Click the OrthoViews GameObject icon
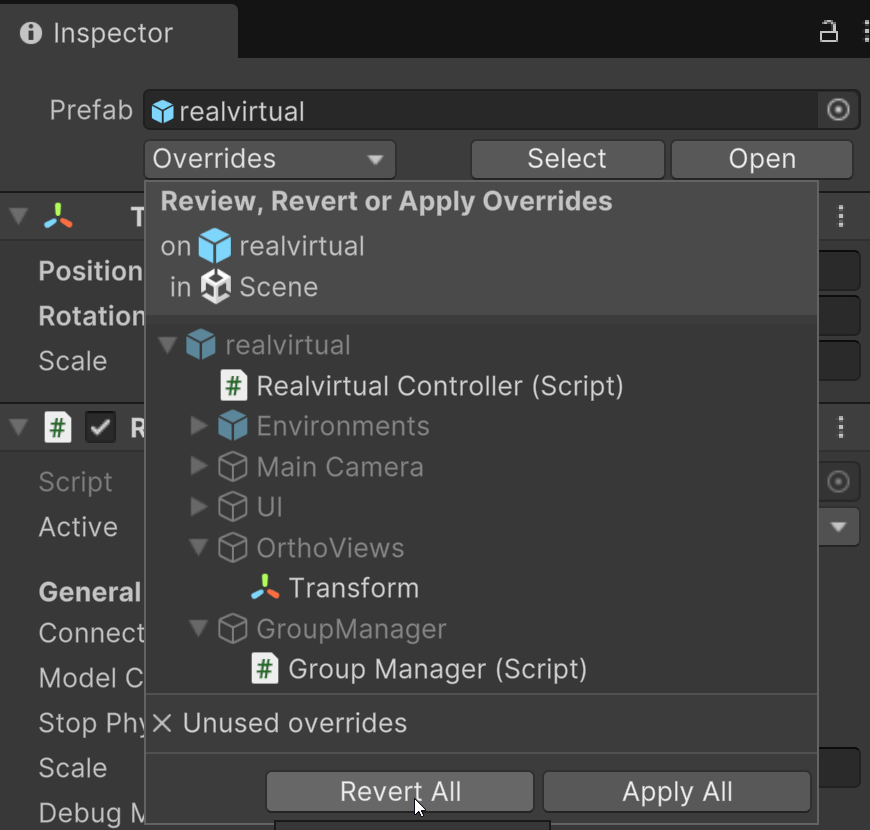 click(x=232, y=548)
